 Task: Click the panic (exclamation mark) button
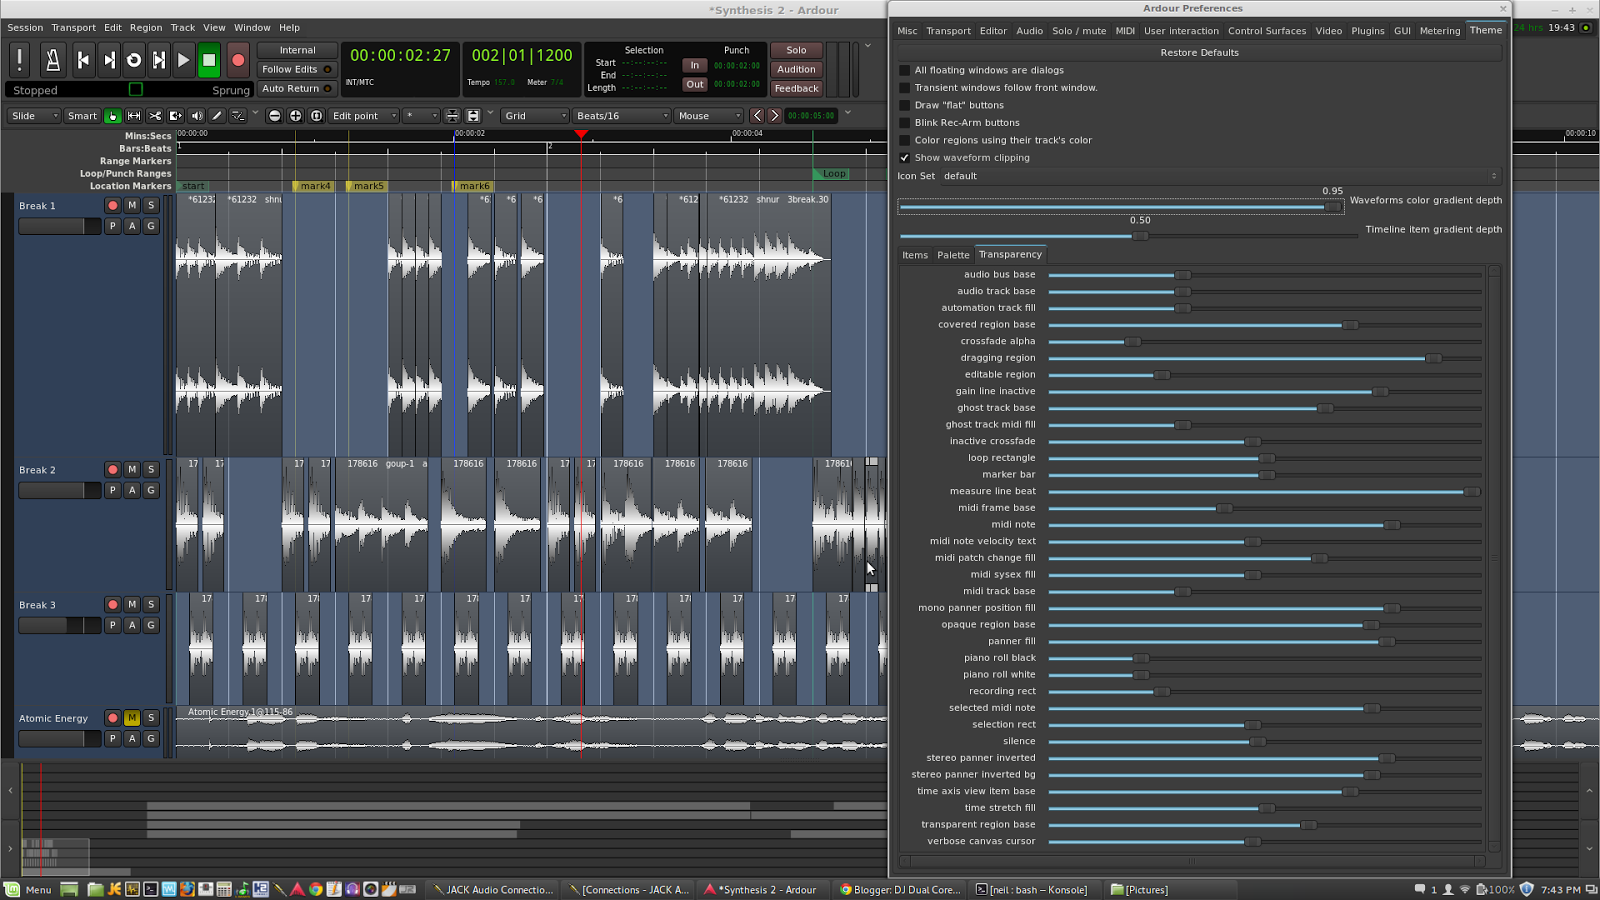pos(19,60)
